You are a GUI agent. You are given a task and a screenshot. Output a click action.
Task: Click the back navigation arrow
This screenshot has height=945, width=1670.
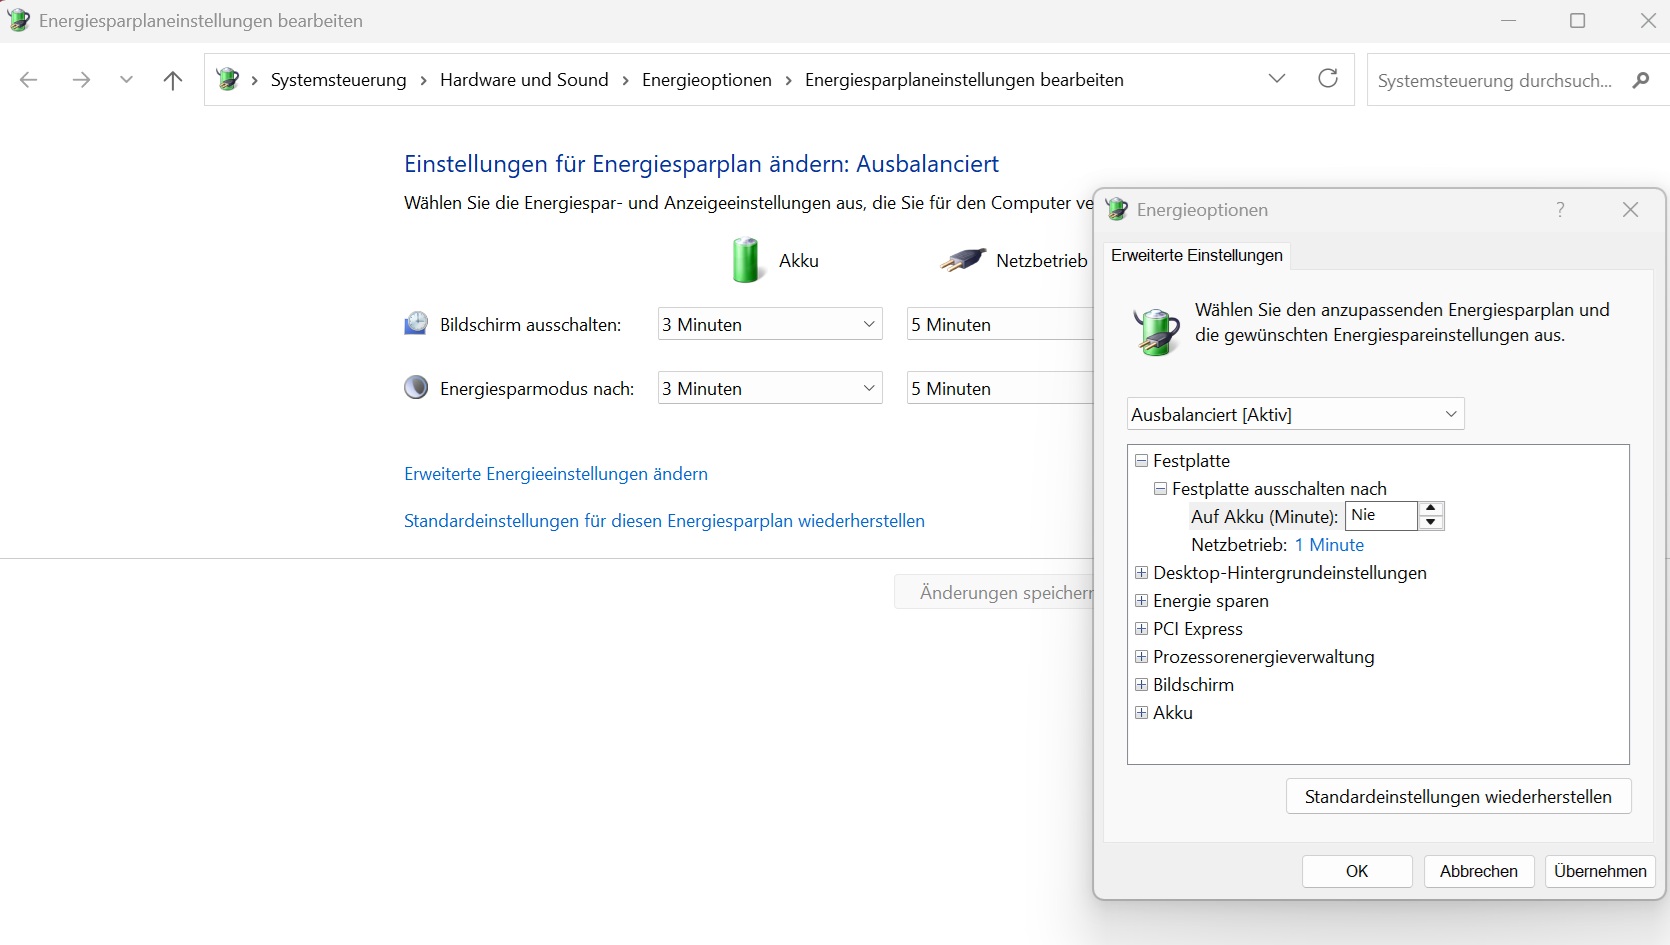(x=29, y=80)
